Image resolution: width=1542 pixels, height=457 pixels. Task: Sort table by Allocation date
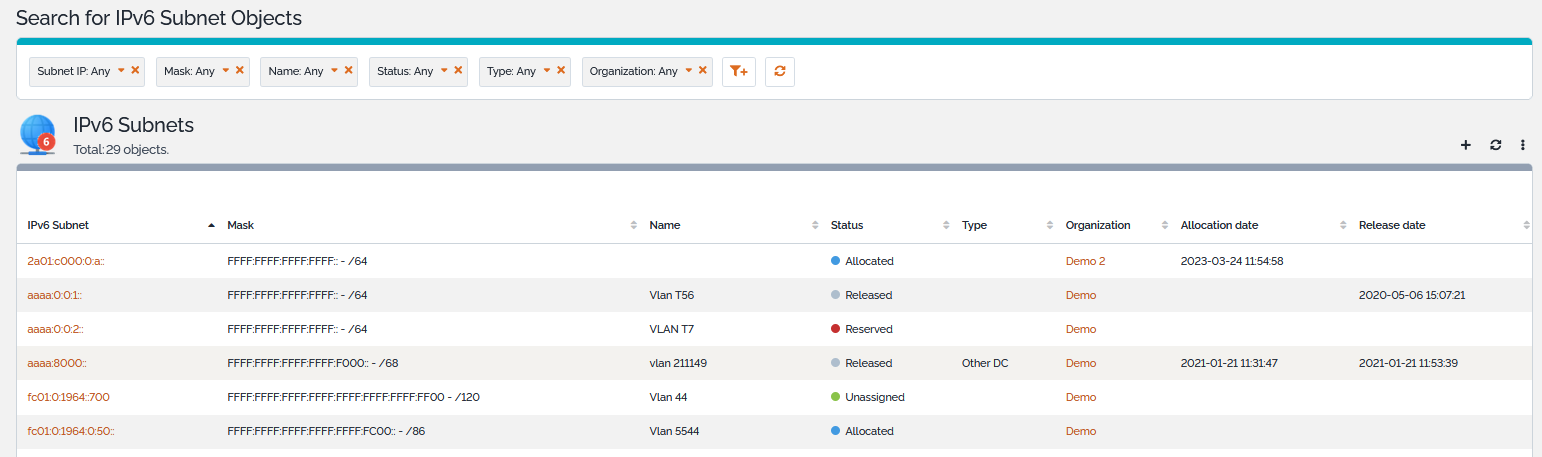1219,225
